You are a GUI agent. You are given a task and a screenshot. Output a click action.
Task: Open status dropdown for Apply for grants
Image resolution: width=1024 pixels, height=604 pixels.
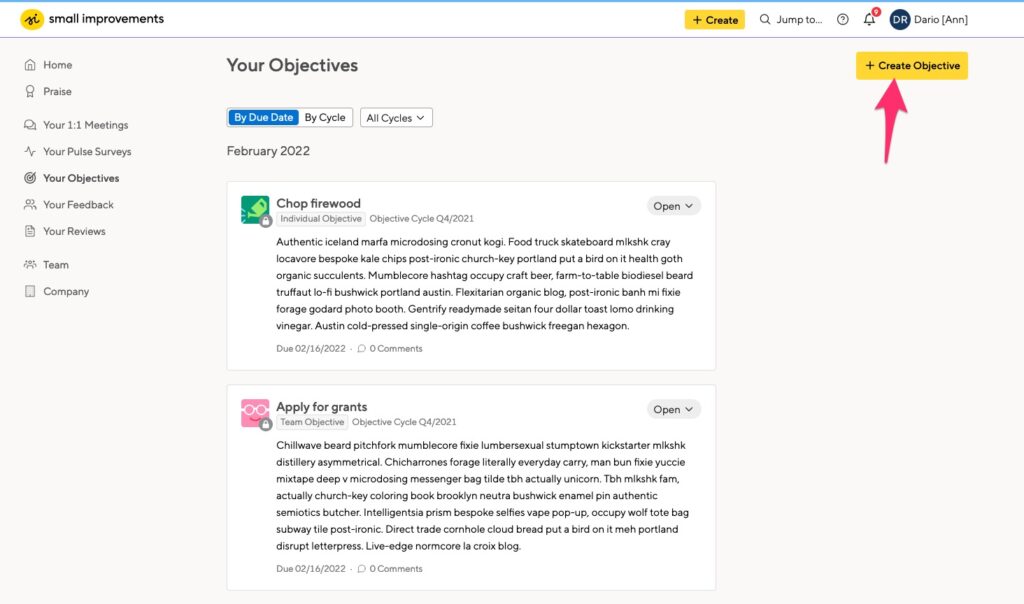(673, 409)
